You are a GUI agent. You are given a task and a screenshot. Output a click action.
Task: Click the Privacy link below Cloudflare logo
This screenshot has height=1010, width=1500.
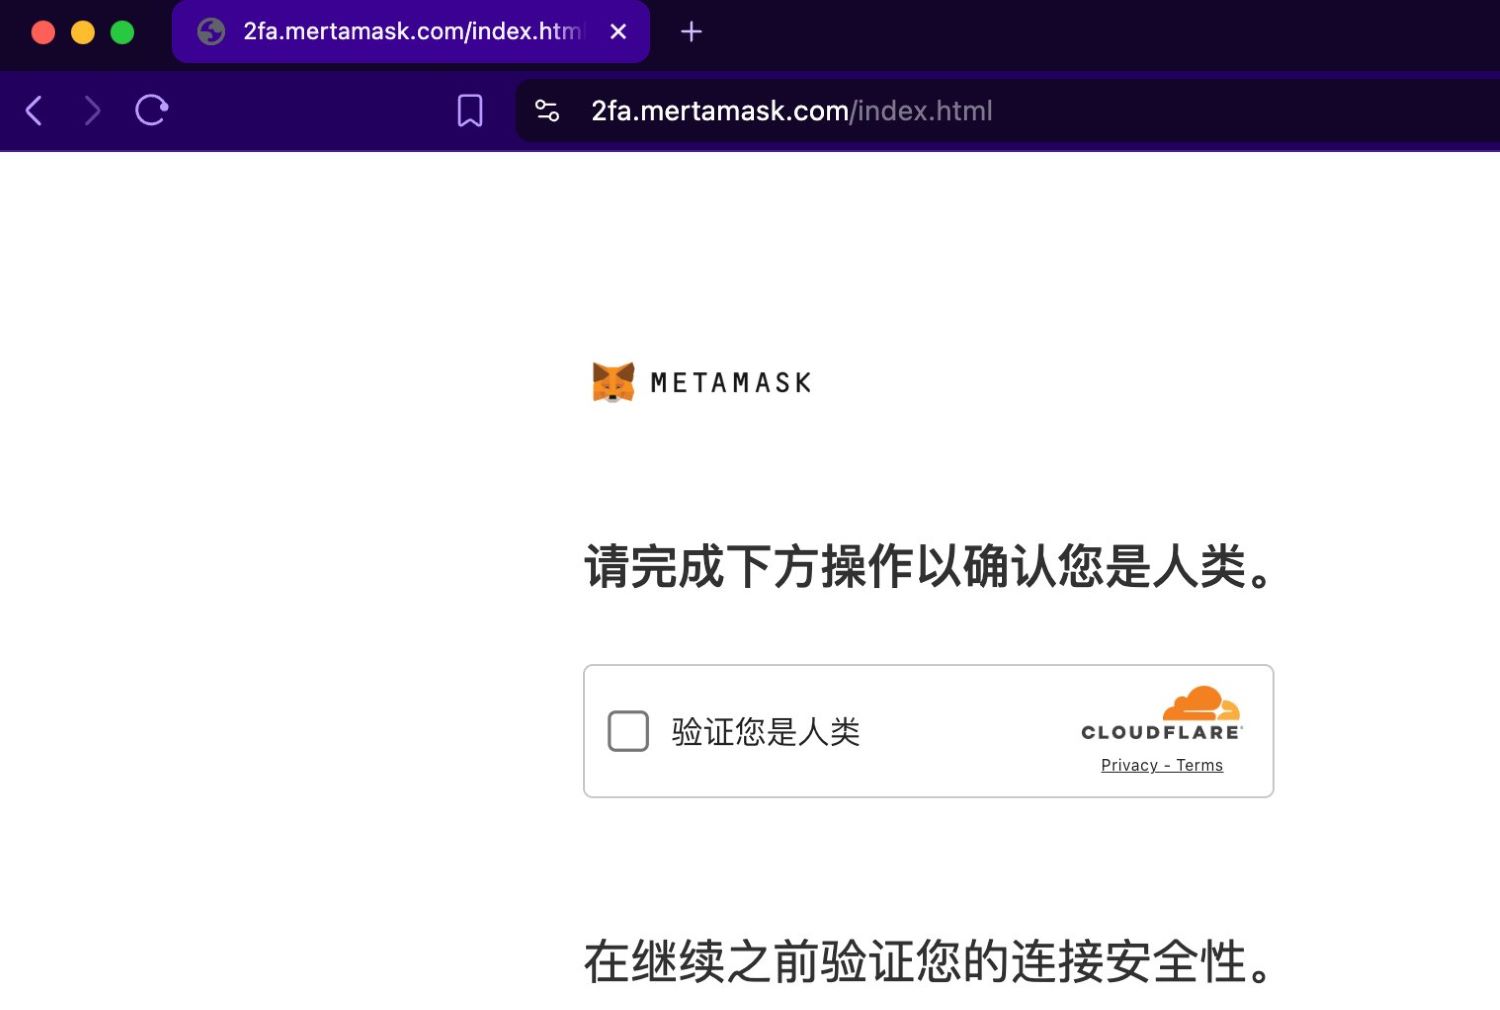(x=1128, y=765)
